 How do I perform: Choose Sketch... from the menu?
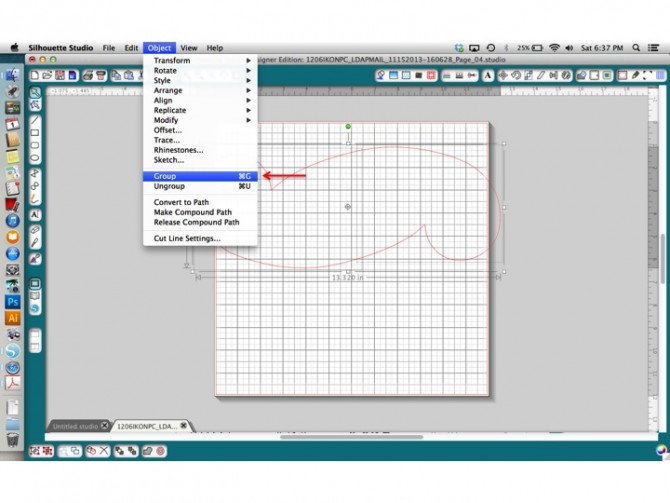(200, 160)
